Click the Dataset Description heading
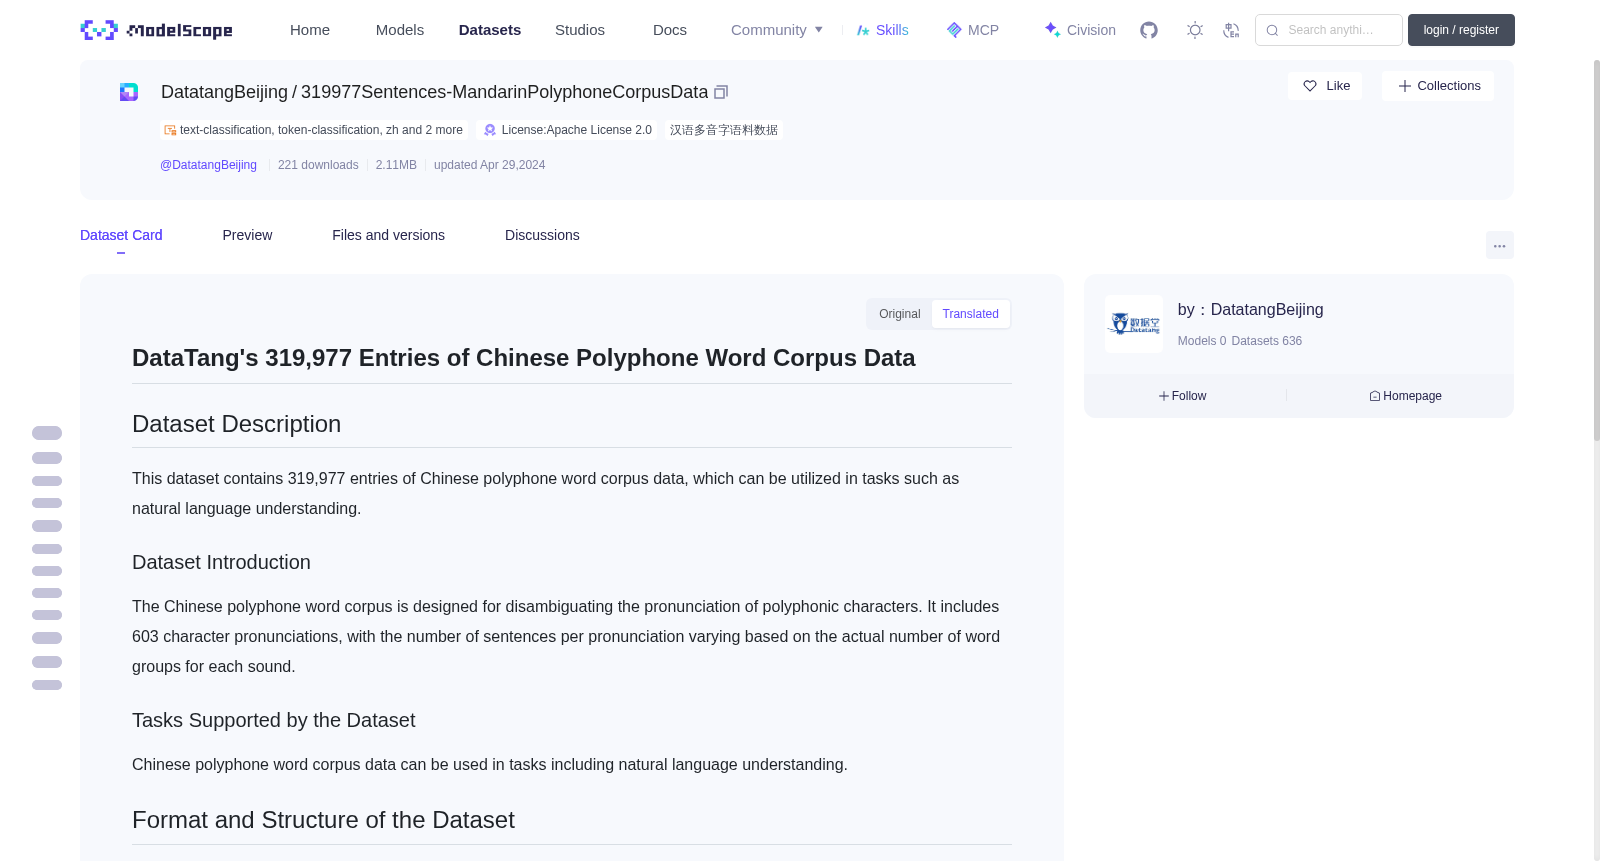Image resolution: width=1600 pixels, height=861 pixels. [x=237, y=424]
